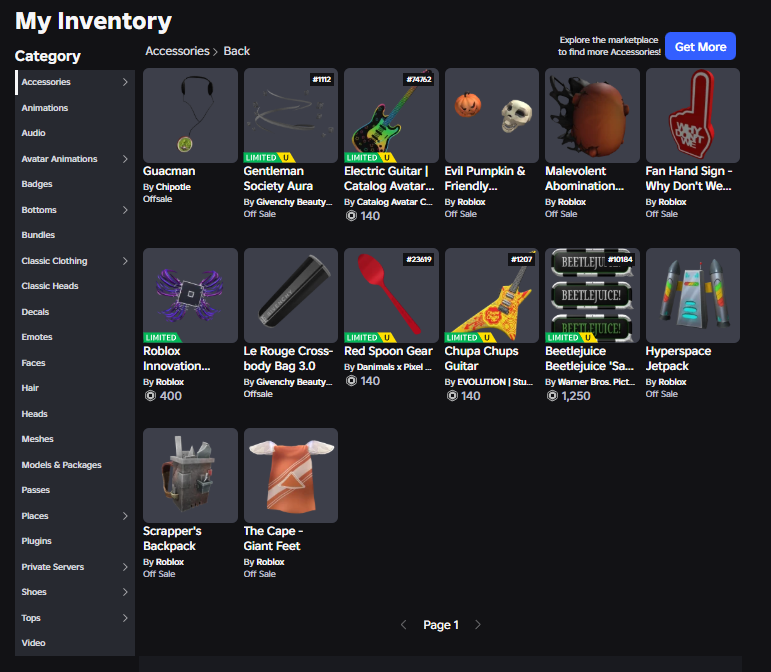Click the Roblox Innovation... title
The height and width of the screenshot is (672, 771).
click(x=177, y=358)
